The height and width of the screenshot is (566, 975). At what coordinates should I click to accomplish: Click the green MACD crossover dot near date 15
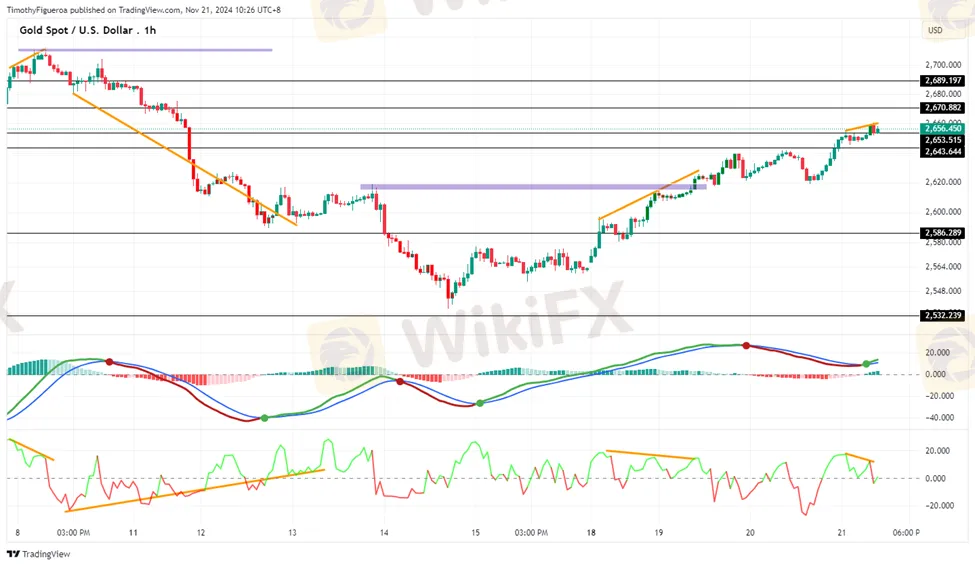click(480, 404)
